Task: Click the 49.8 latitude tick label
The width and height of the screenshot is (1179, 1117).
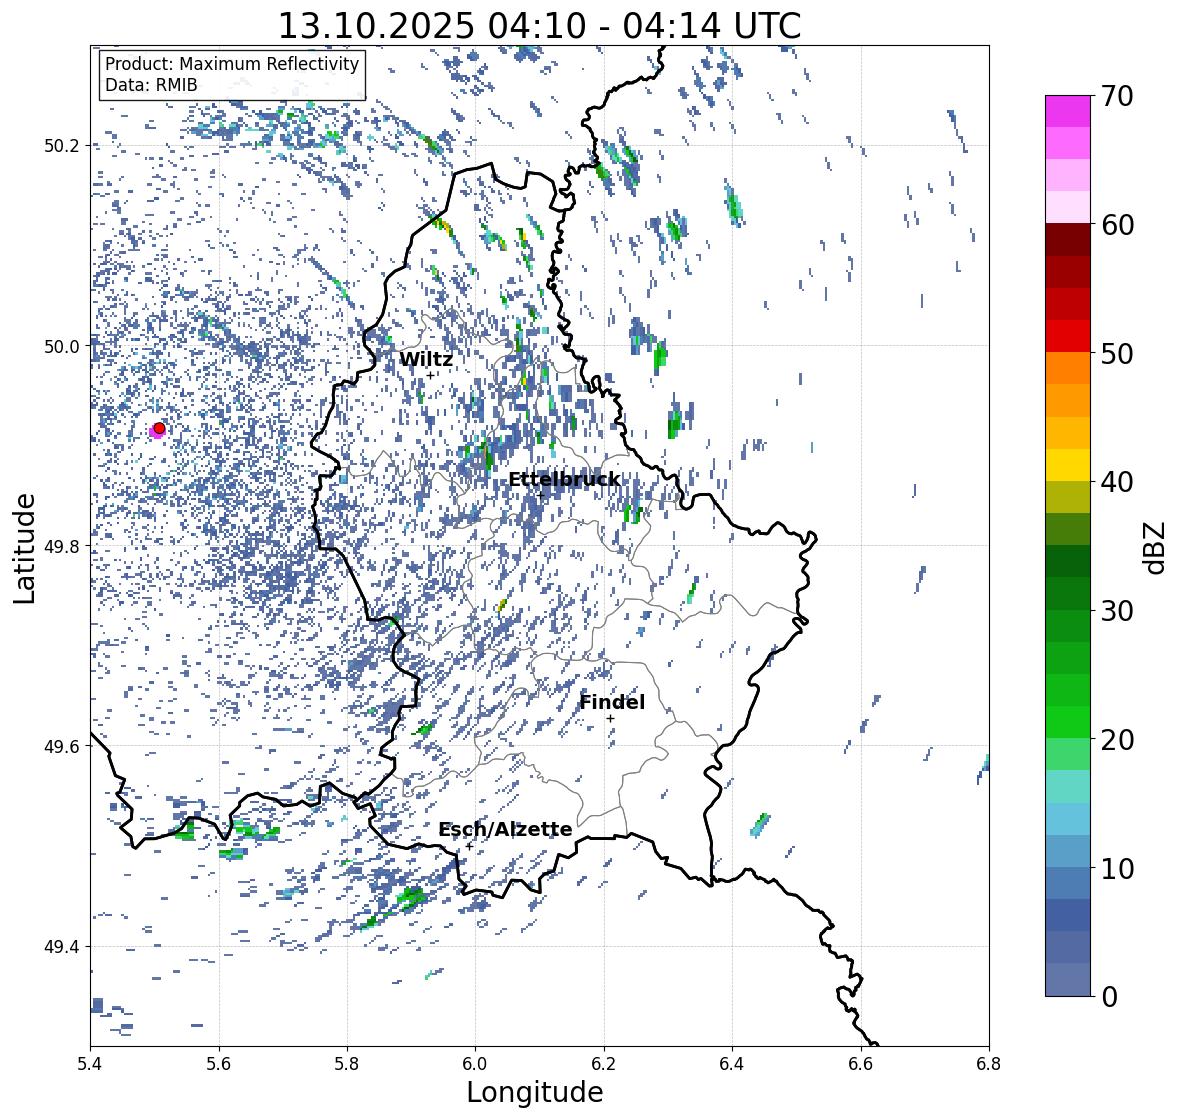Action: tap(62, 546)
